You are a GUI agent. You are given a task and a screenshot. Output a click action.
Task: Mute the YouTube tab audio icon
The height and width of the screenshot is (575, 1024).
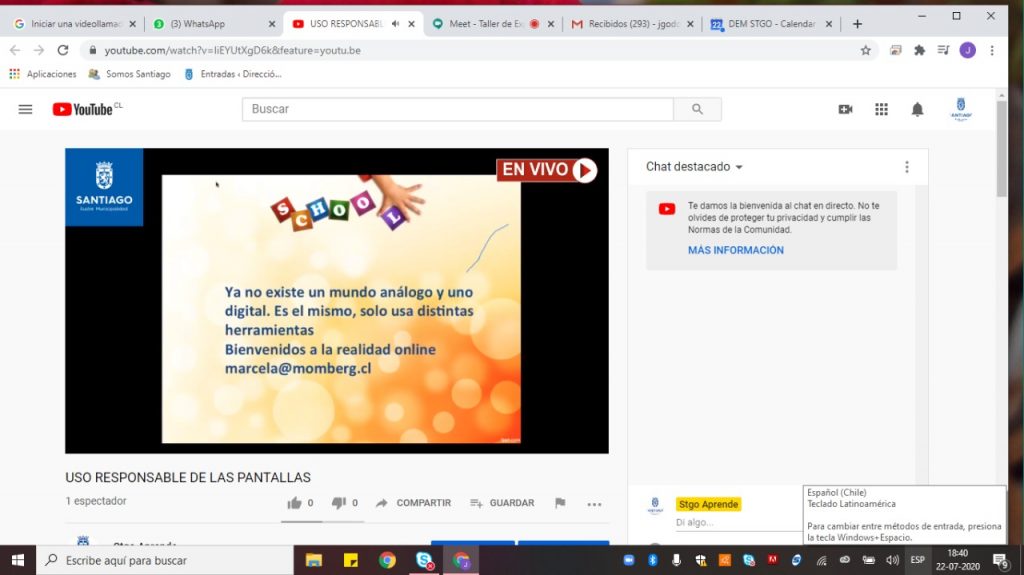click(x=395, y=24)
